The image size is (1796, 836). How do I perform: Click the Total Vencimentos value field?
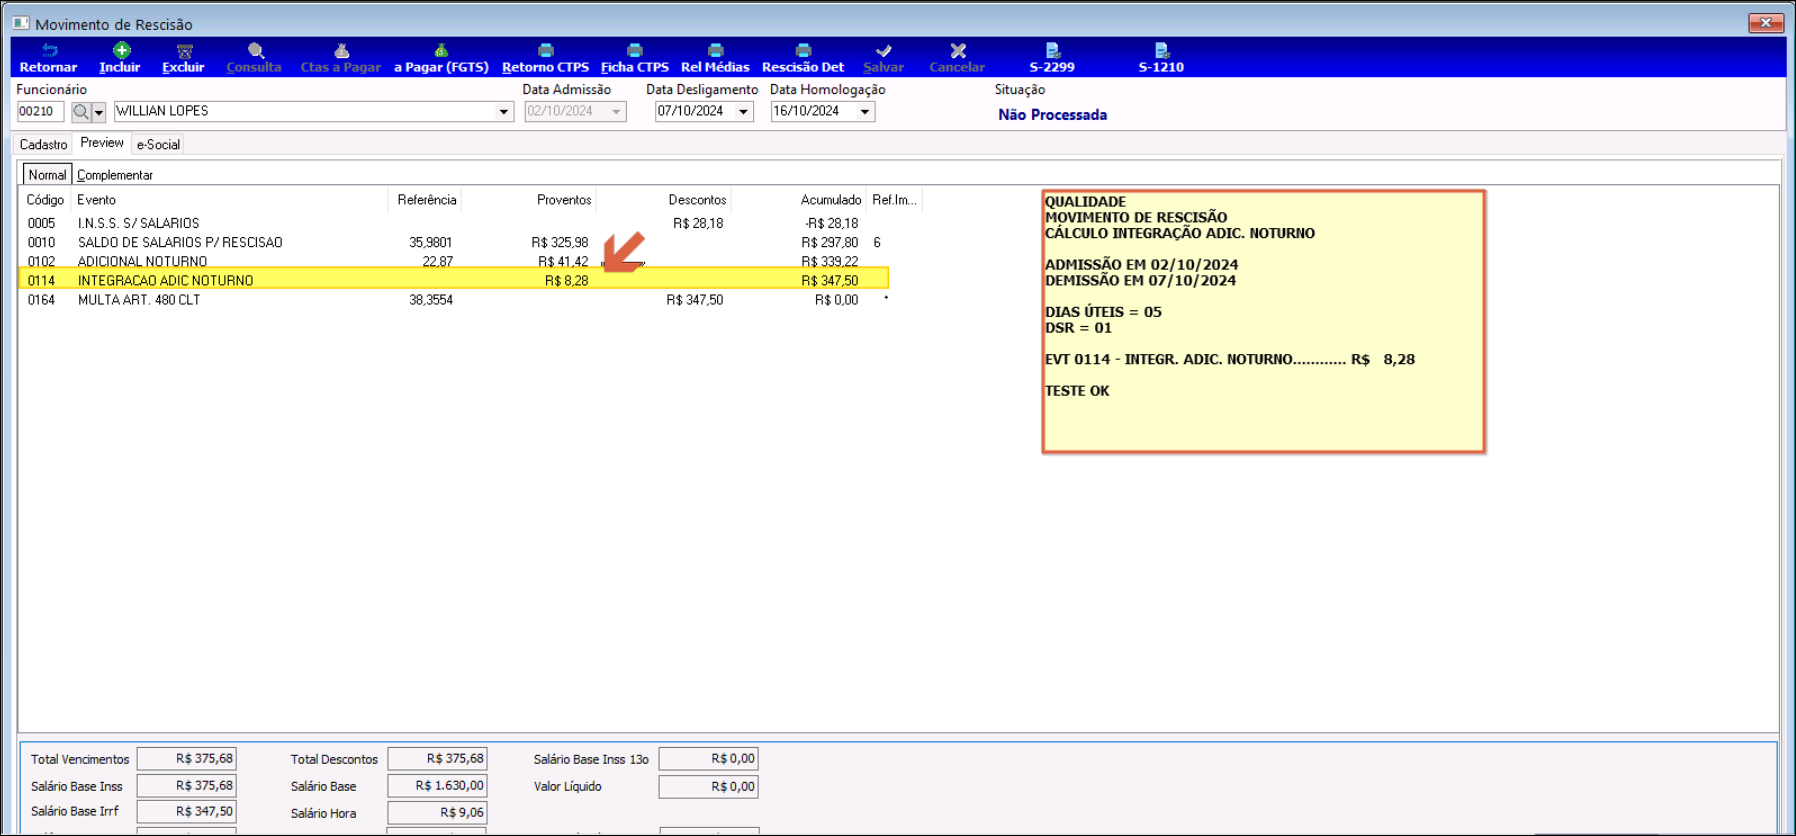point(187,759)
